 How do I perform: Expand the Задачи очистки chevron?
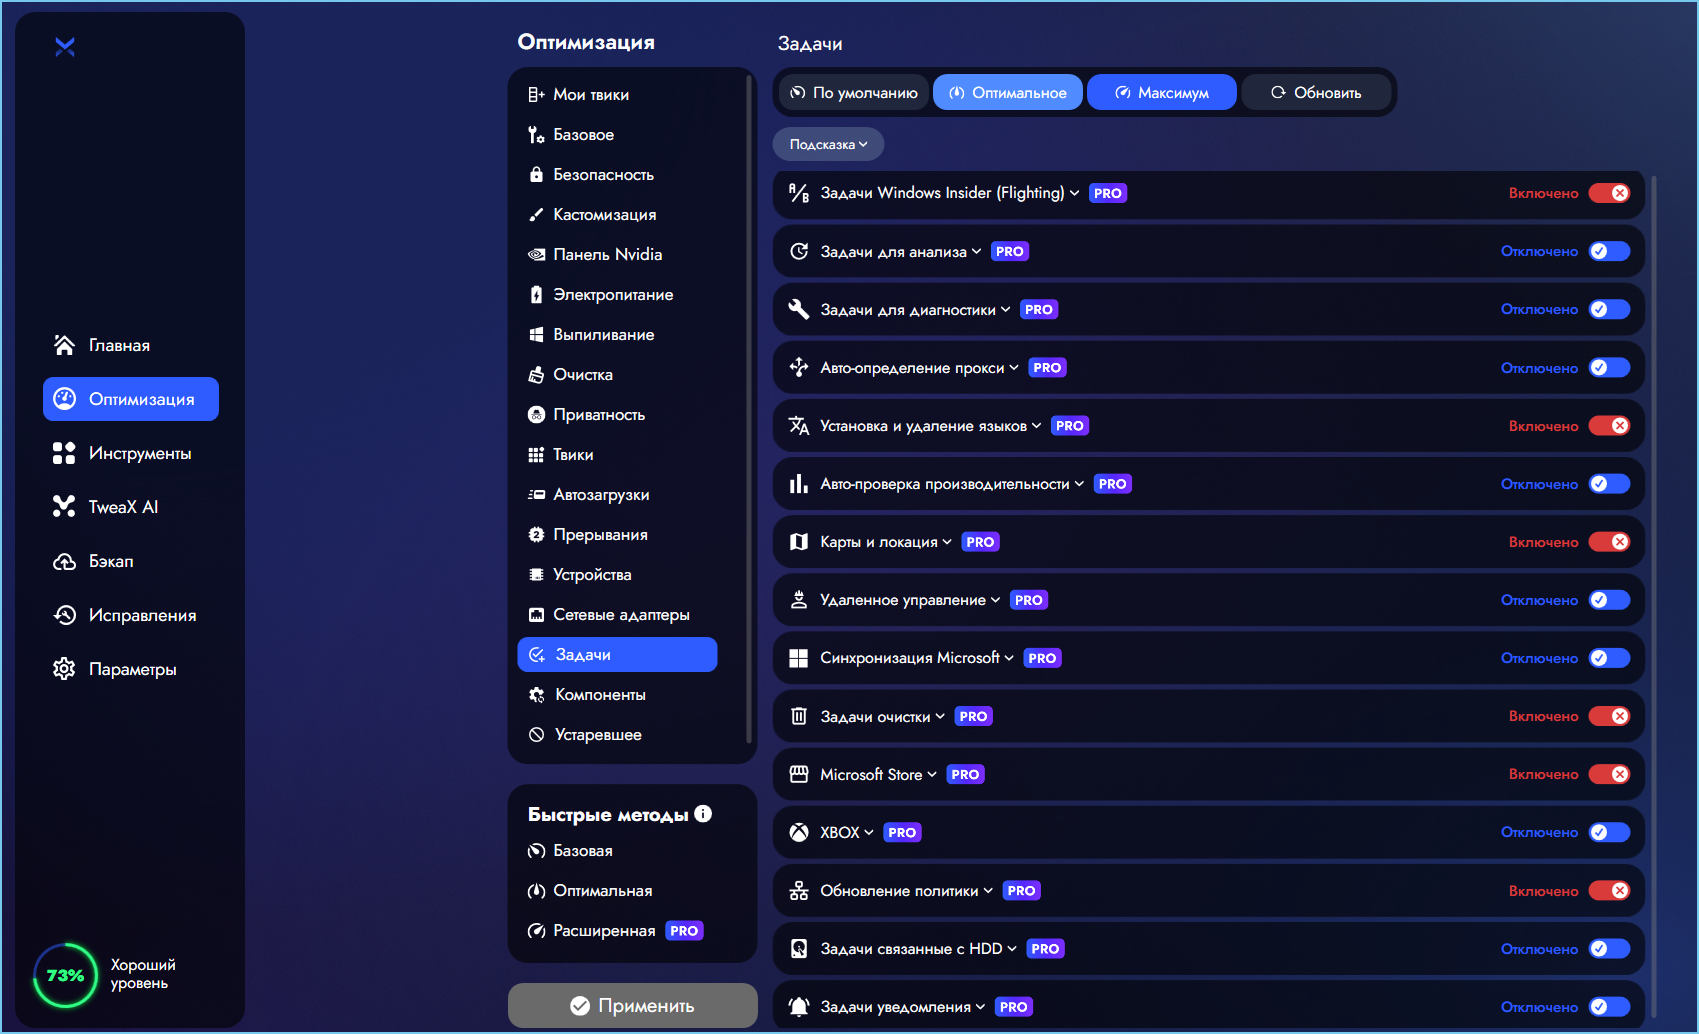(940, 716)
